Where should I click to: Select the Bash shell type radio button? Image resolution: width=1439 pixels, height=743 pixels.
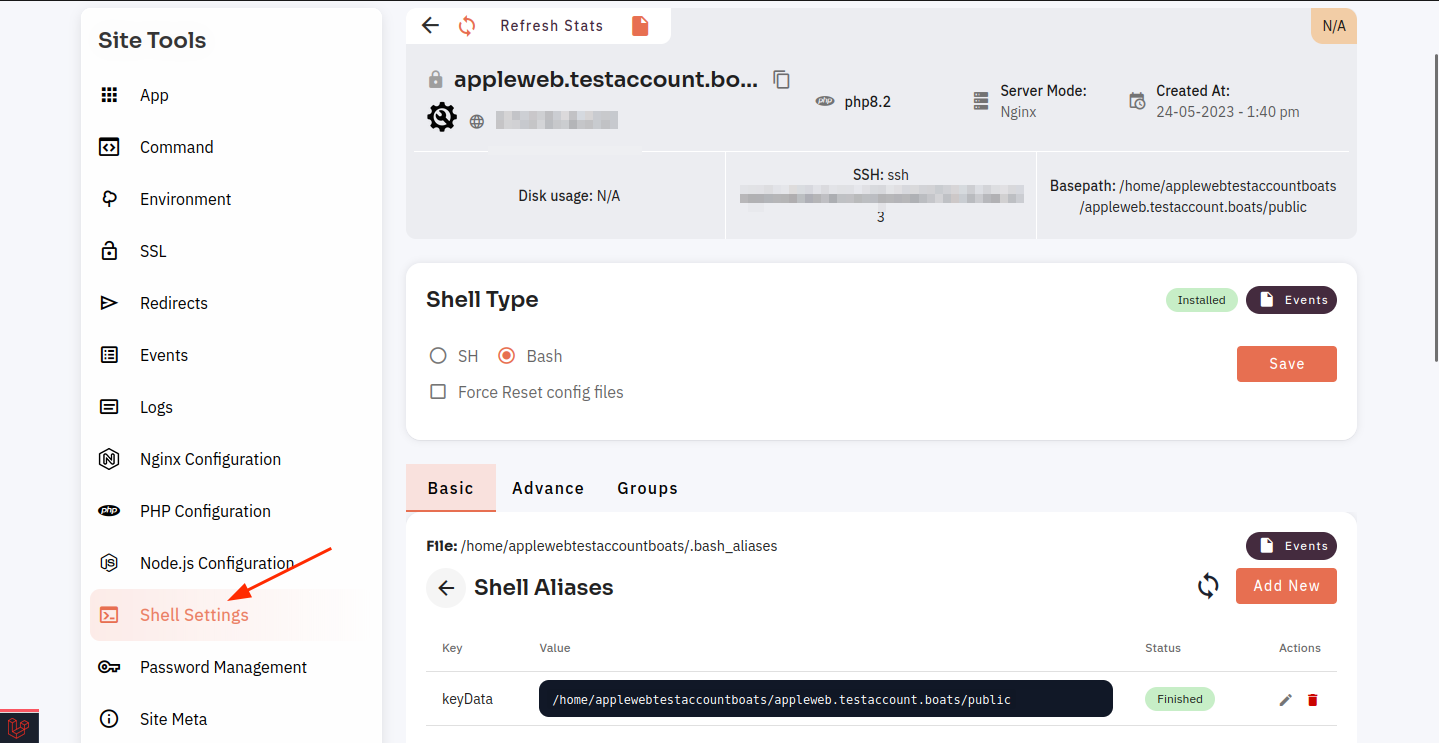506,355
